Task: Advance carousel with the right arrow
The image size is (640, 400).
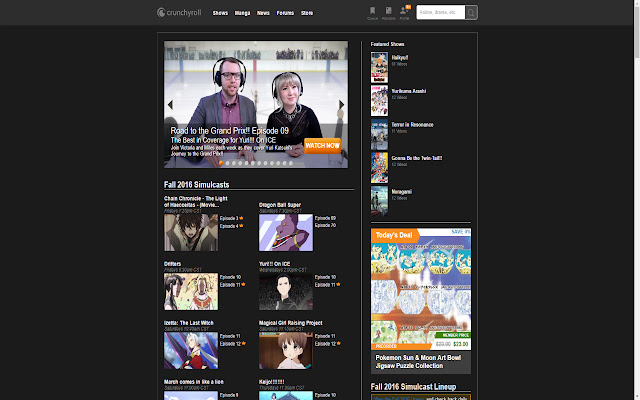Action: pos(341,104)
